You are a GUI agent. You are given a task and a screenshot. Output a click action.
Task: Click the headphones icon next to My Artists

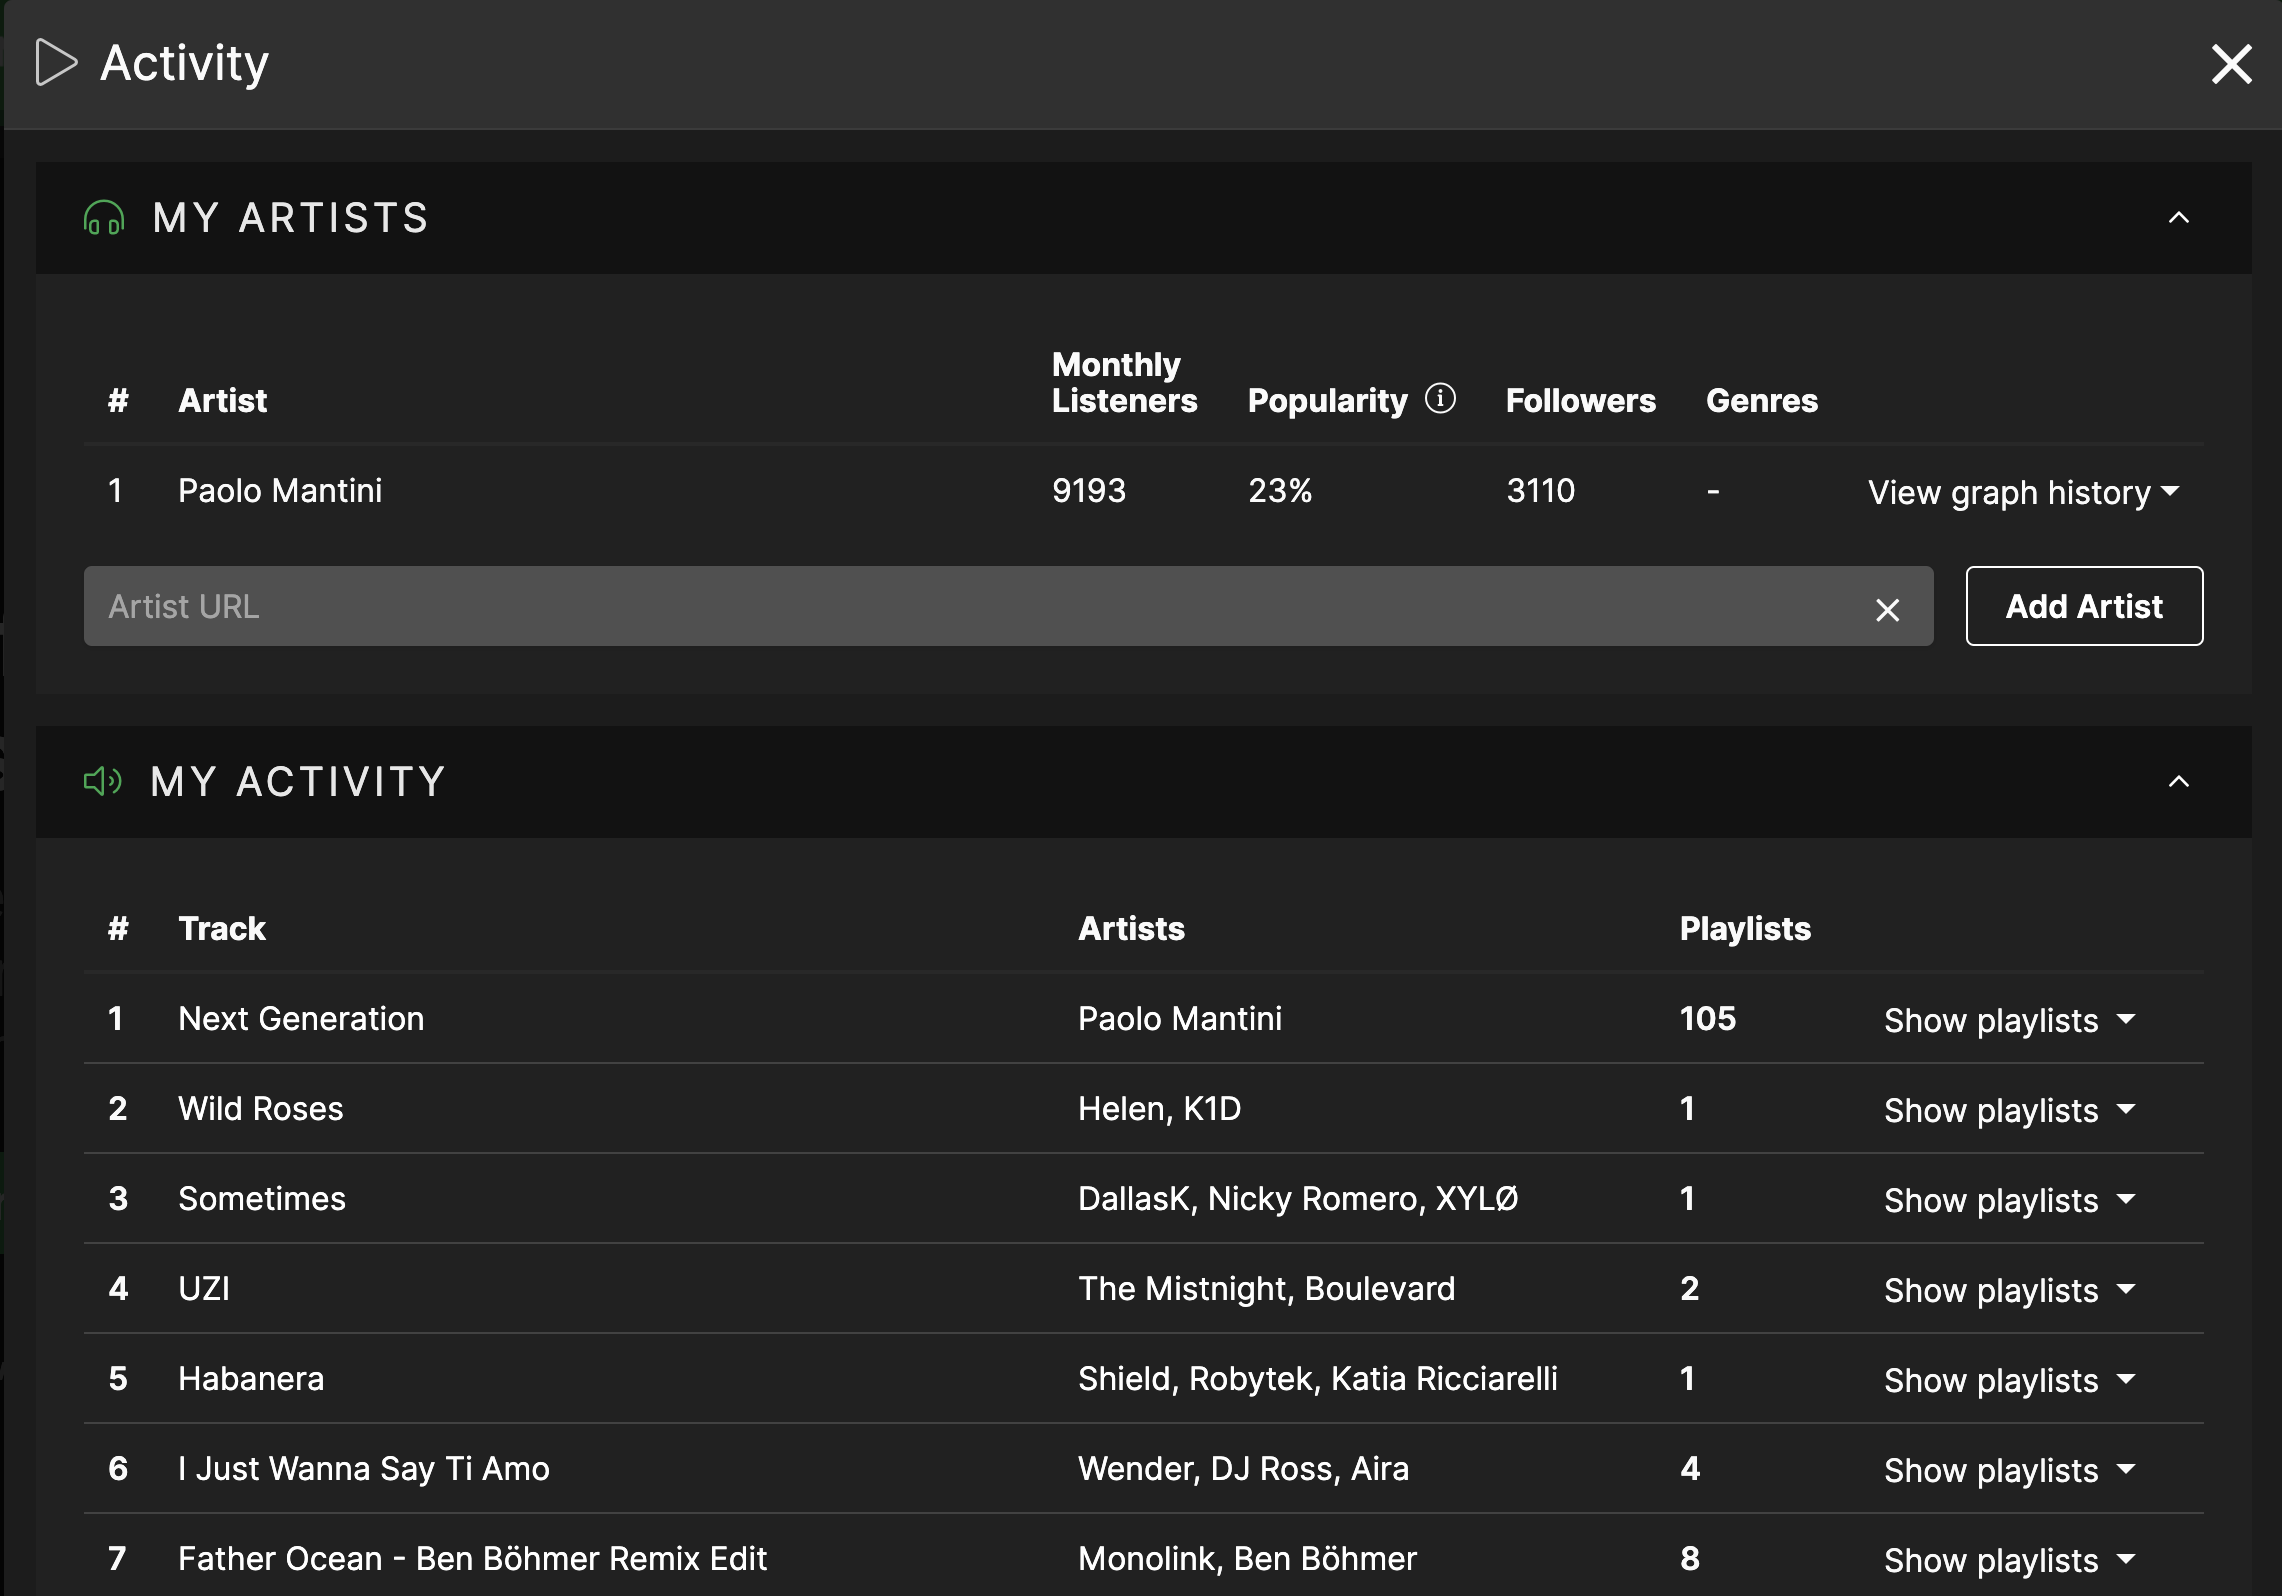coord(104,218)
